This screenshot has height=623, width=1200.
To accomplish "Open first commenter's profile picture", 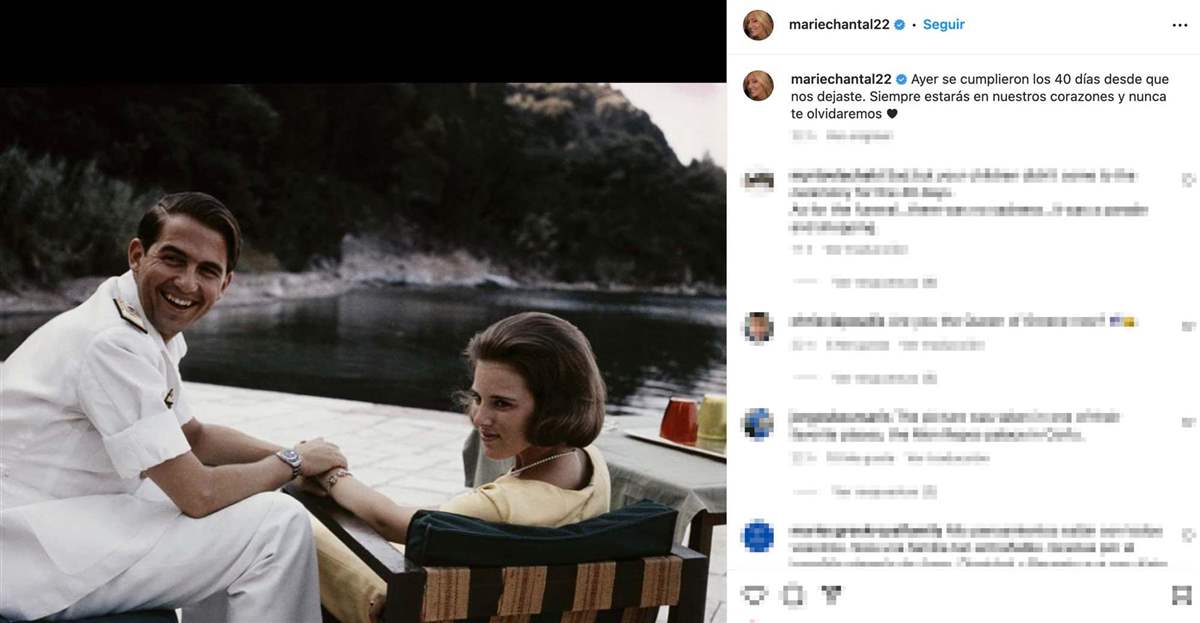I will 758,181.
